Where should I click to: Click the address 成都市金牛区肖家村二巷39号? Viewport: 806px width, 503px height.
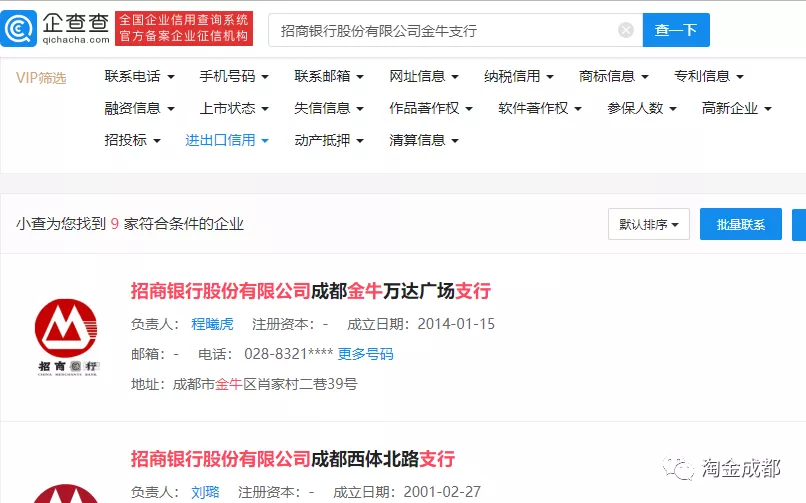click(x=265, y=384)
